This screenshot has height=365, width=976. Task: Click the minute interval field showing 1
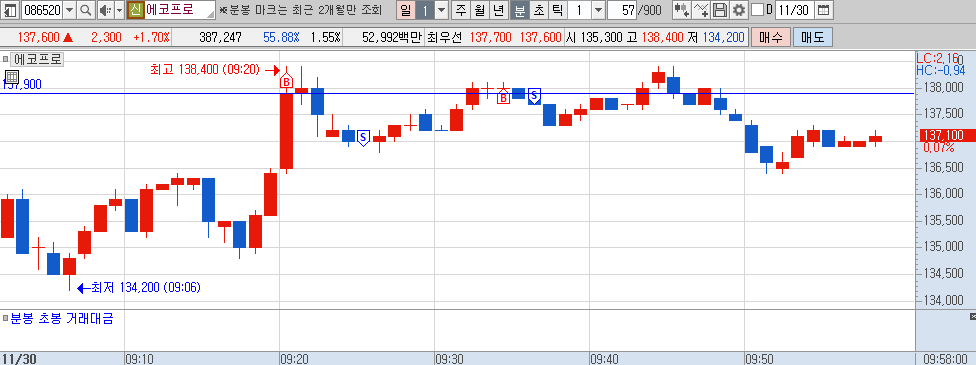tap(579, 10)
